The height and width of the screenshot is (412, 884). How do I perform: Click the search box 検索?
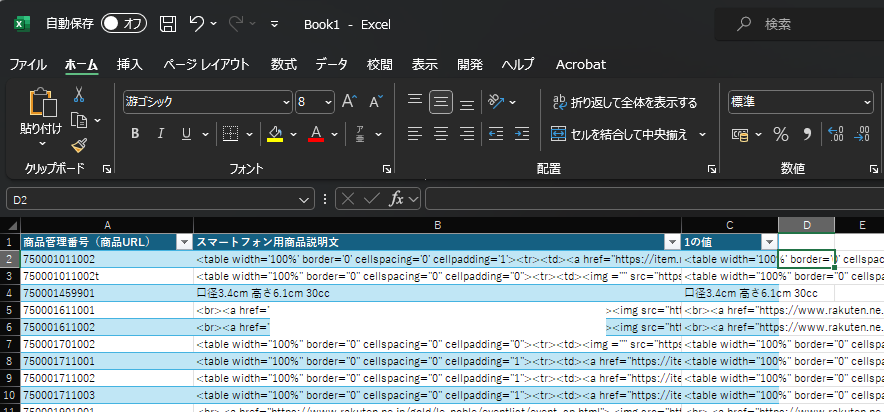(799, 24)
